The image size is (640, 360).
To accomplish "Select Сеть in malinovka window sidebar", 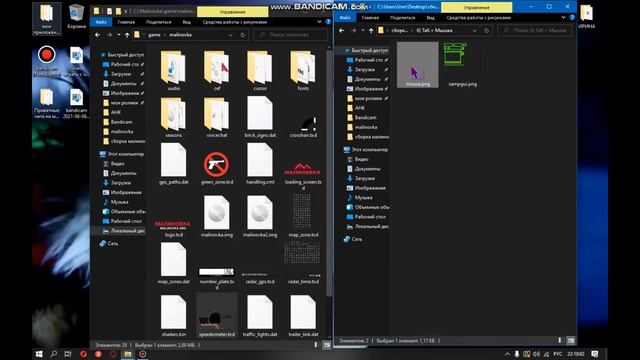I will point(113,244).
